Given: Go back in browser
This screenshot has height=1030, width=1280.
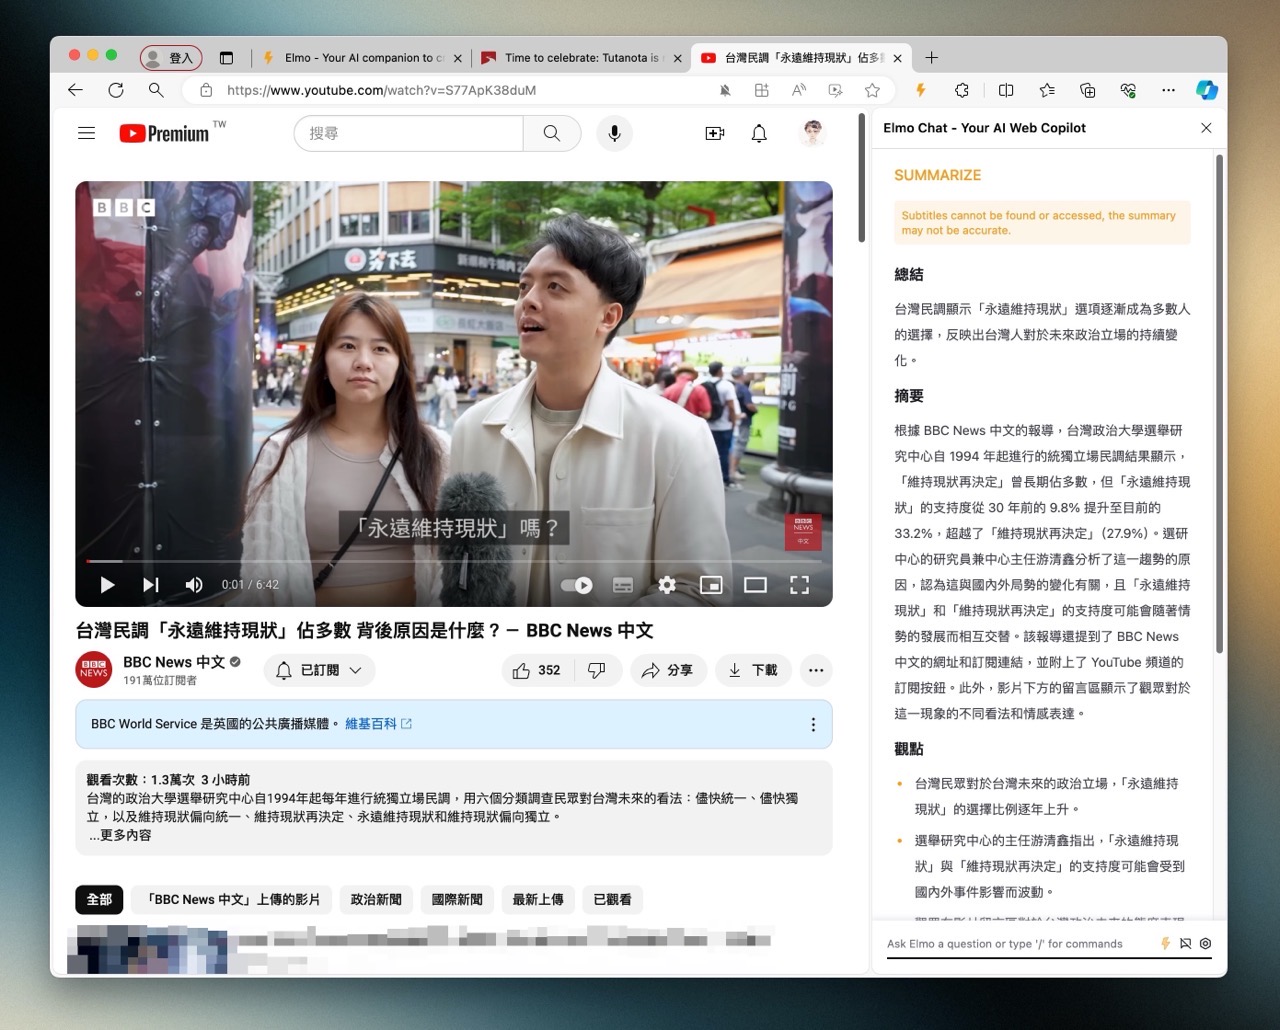Looking at the screenshot, I should tap(76, 90).
